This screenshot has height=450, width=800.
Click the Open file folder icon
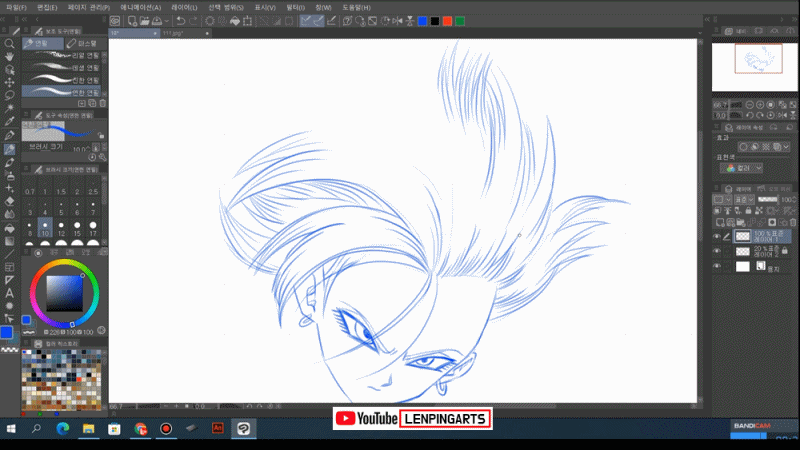point(144,21)
